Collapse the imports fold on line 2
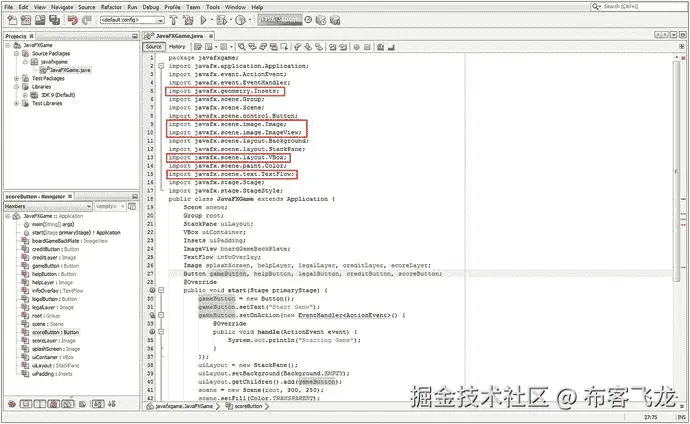This screenshot has height=424, width=690. tap(161, 66)
